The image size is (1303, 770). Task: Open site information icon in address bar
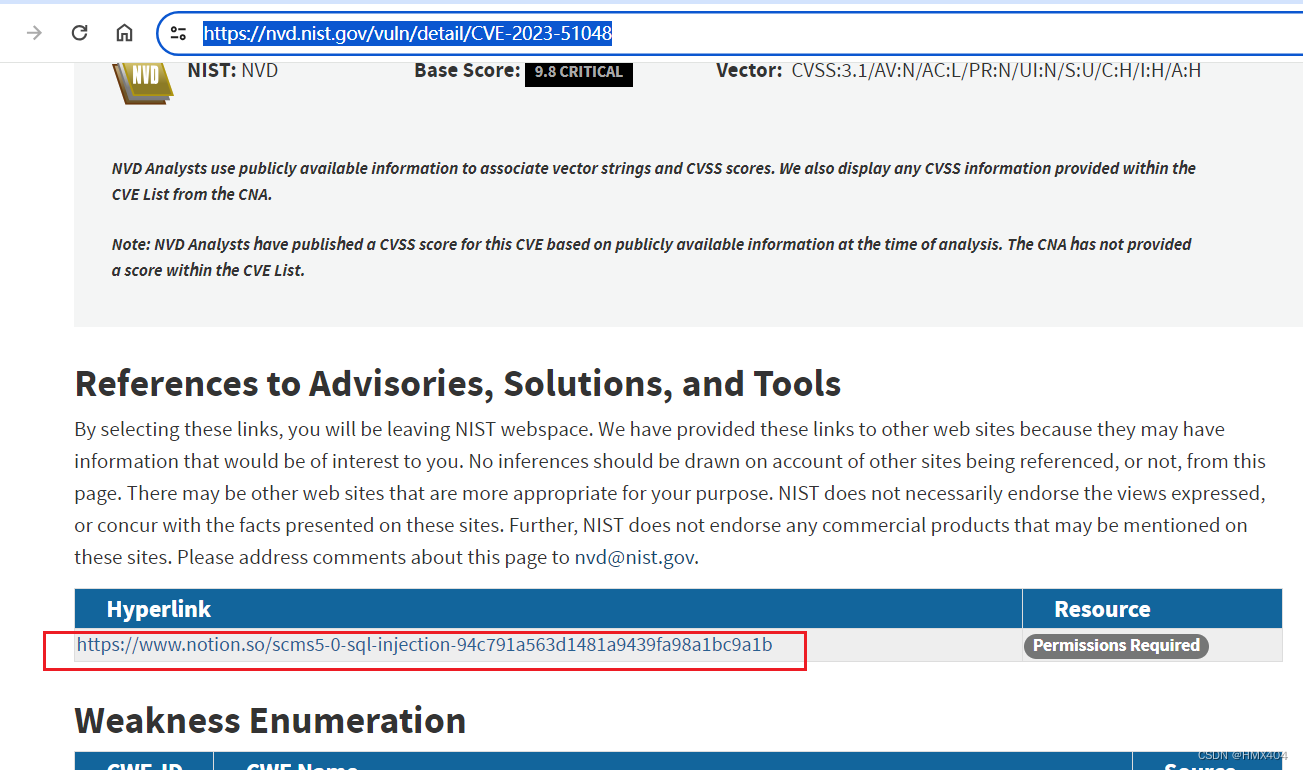(x=178, y=33)
